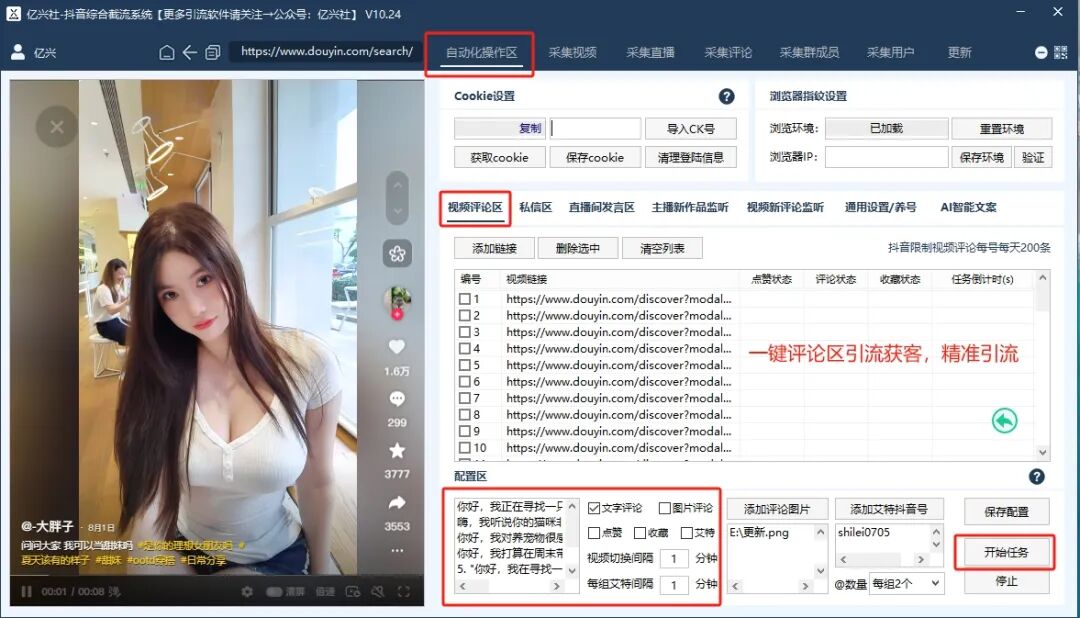
Task: Click the 保存配置 button
Action: coord(1006,512)
